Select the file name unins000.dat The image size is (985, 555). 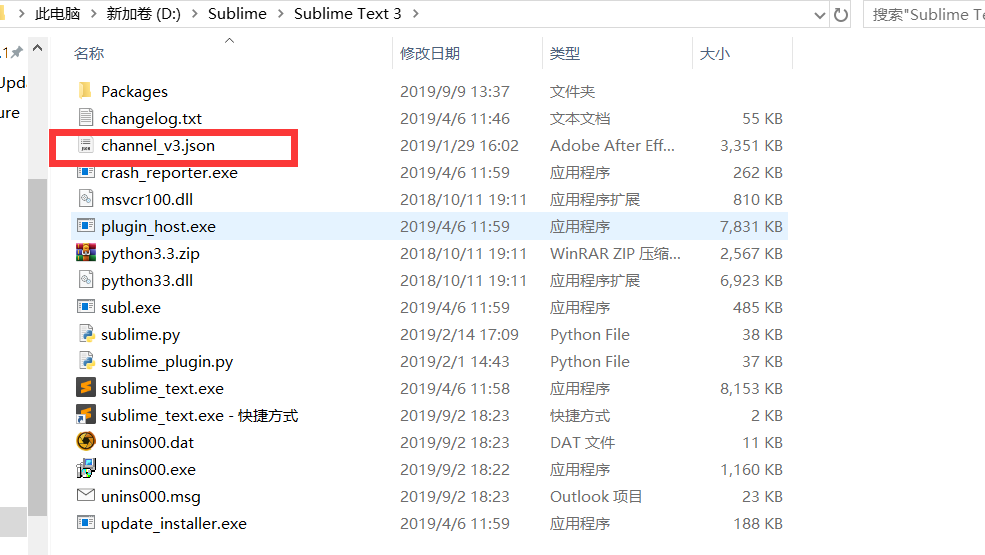click(x=148, y=443)
